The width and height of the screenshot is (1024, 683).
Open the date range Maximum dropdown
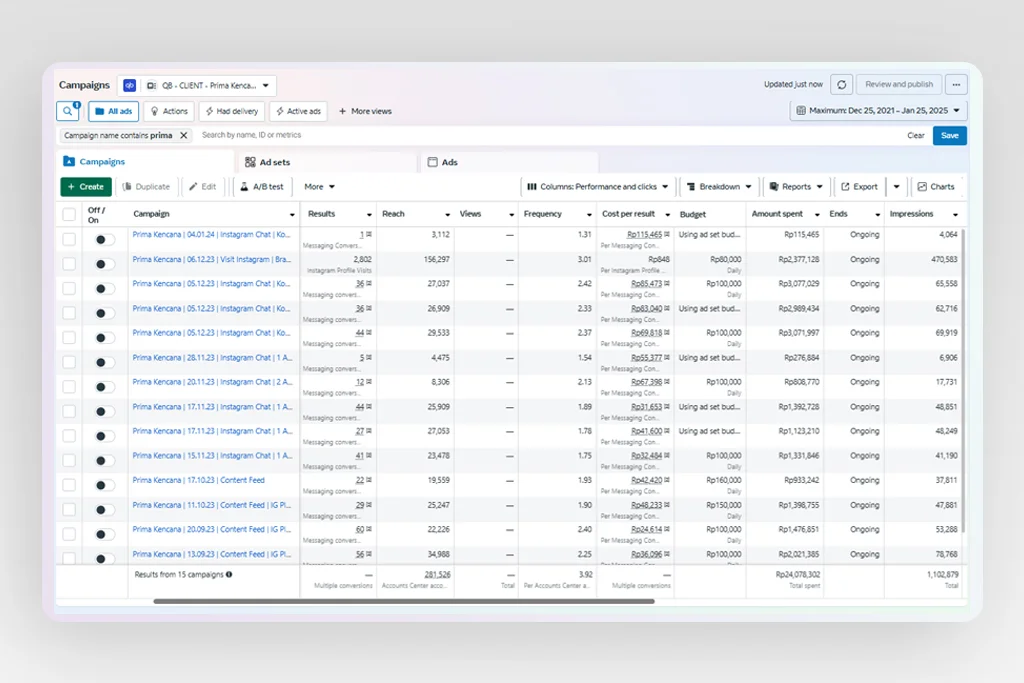point(878,111)
